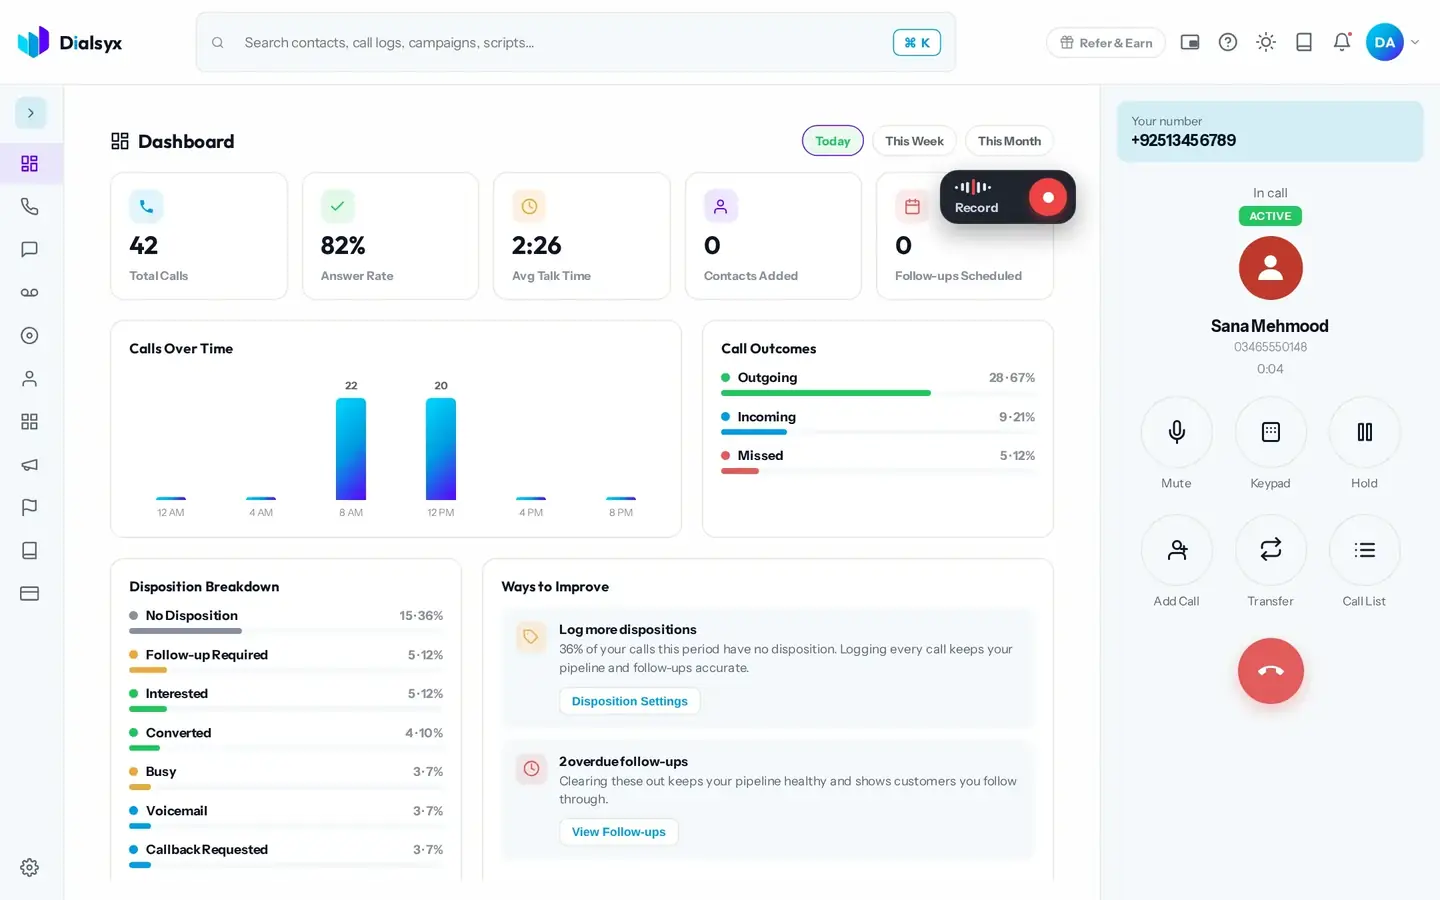Open the Call List button
1440x900 pixels.
point(1365,550)
